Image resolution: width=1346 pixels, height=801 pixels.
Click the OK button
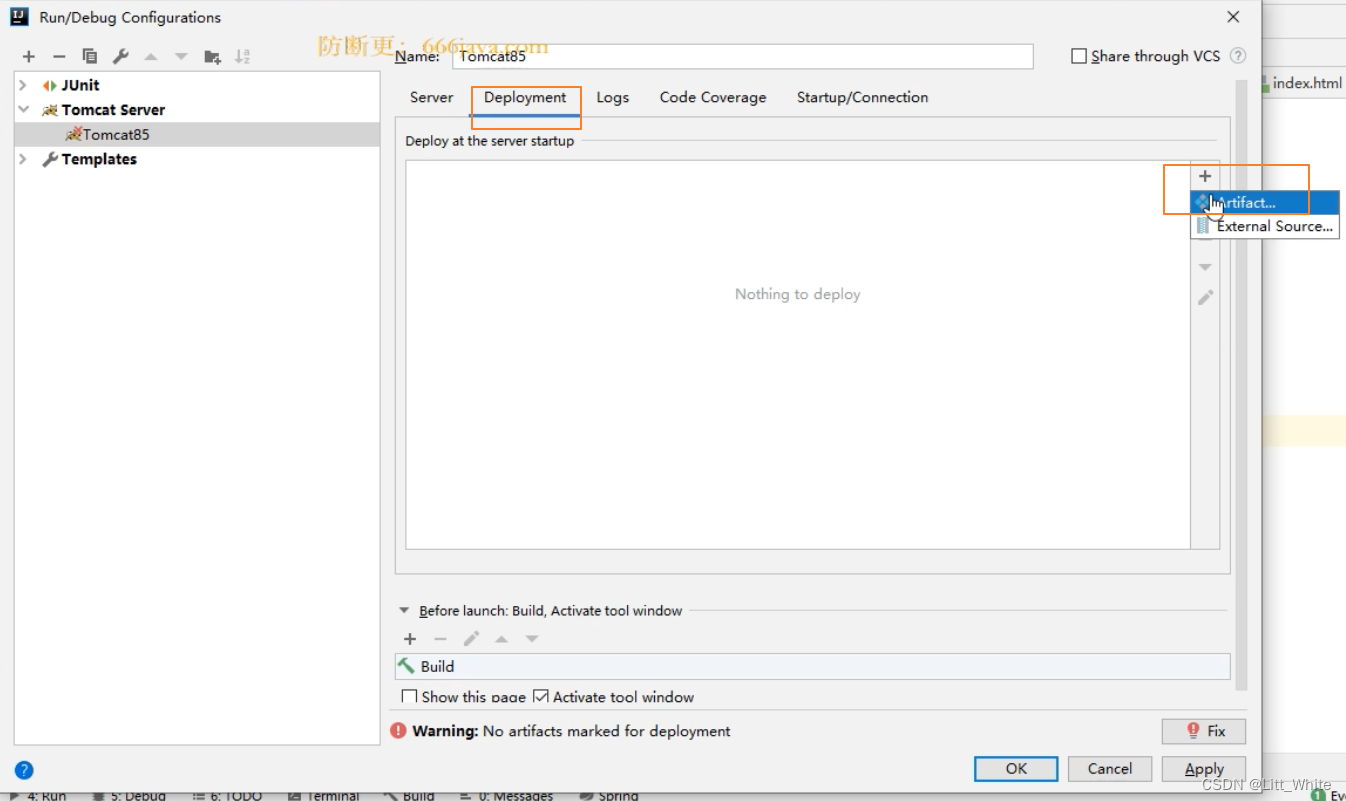pyautogui.click(x=1016, y=768)
